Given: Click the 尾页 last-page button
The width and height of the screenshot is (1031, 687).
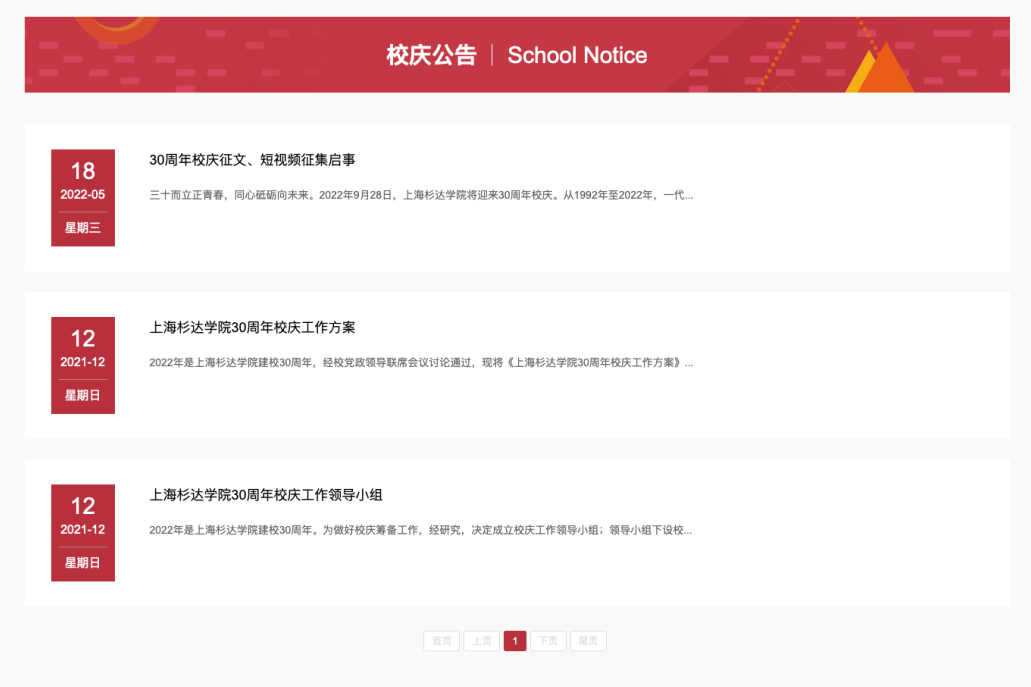Looking at the screenshot, I should pos(588,641).
